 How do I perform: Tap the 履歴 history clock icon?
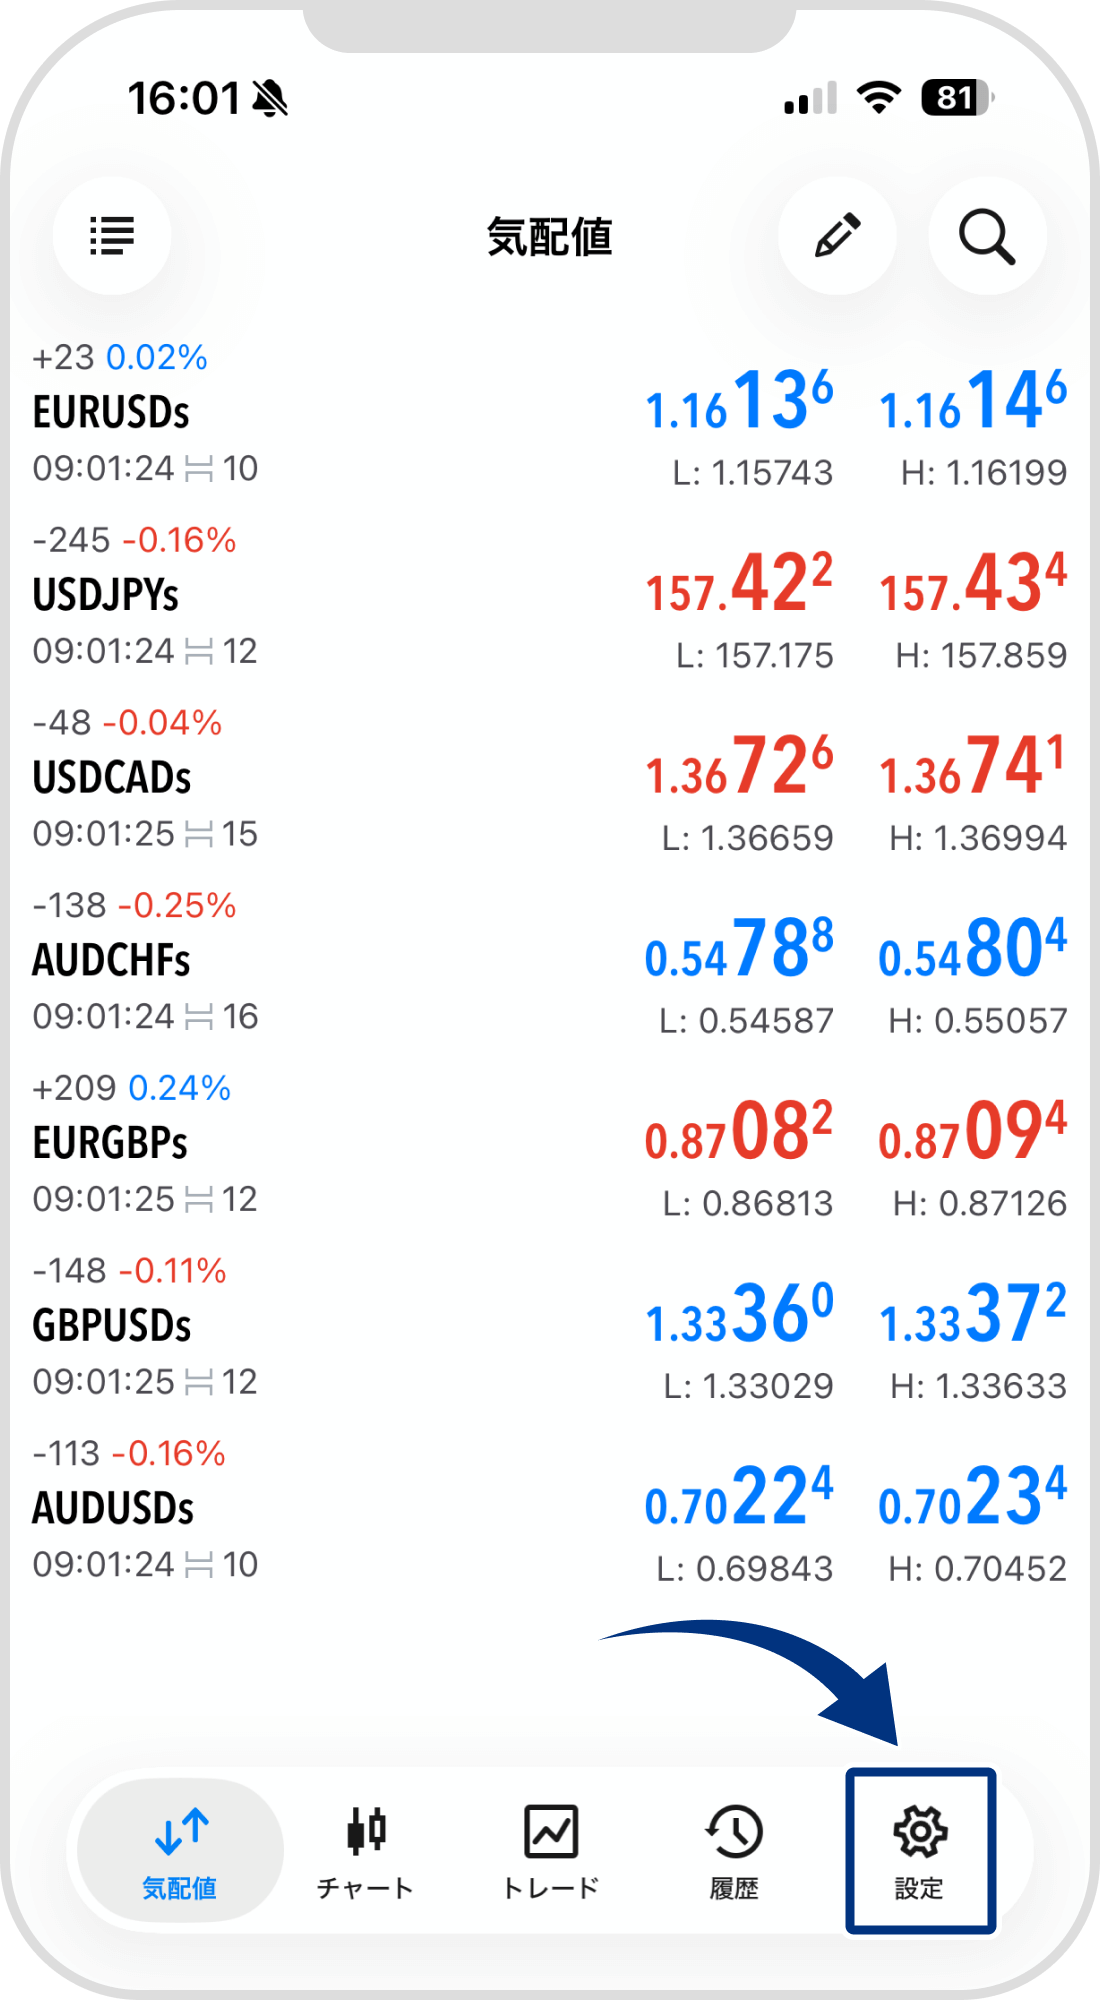point(735,1831)
